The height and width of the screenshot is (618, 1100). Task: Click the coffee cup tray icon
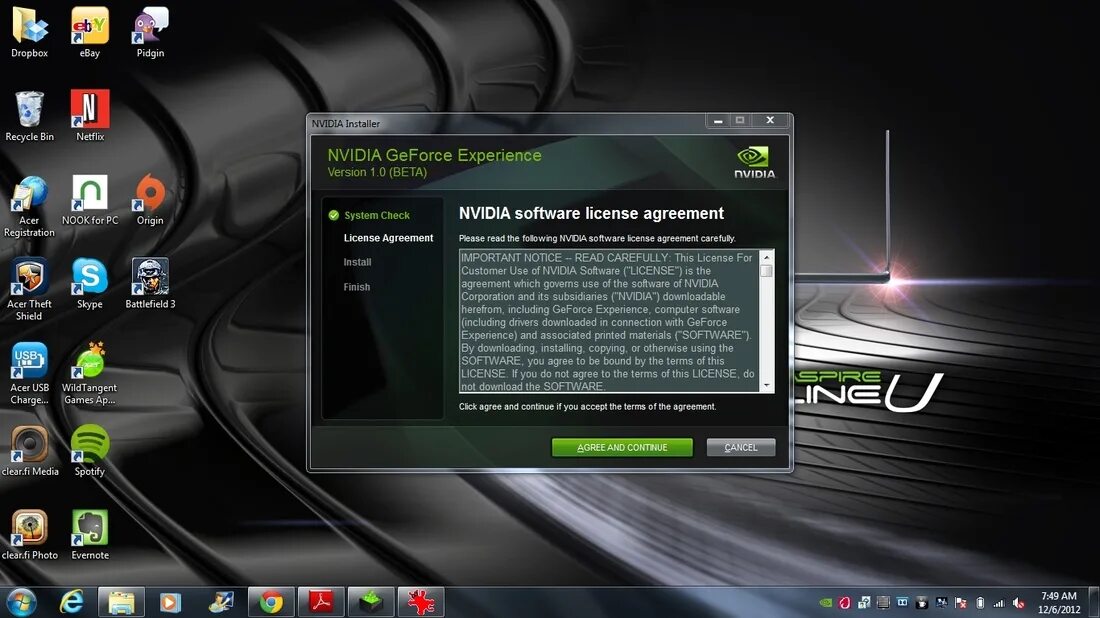click(922, 603)
